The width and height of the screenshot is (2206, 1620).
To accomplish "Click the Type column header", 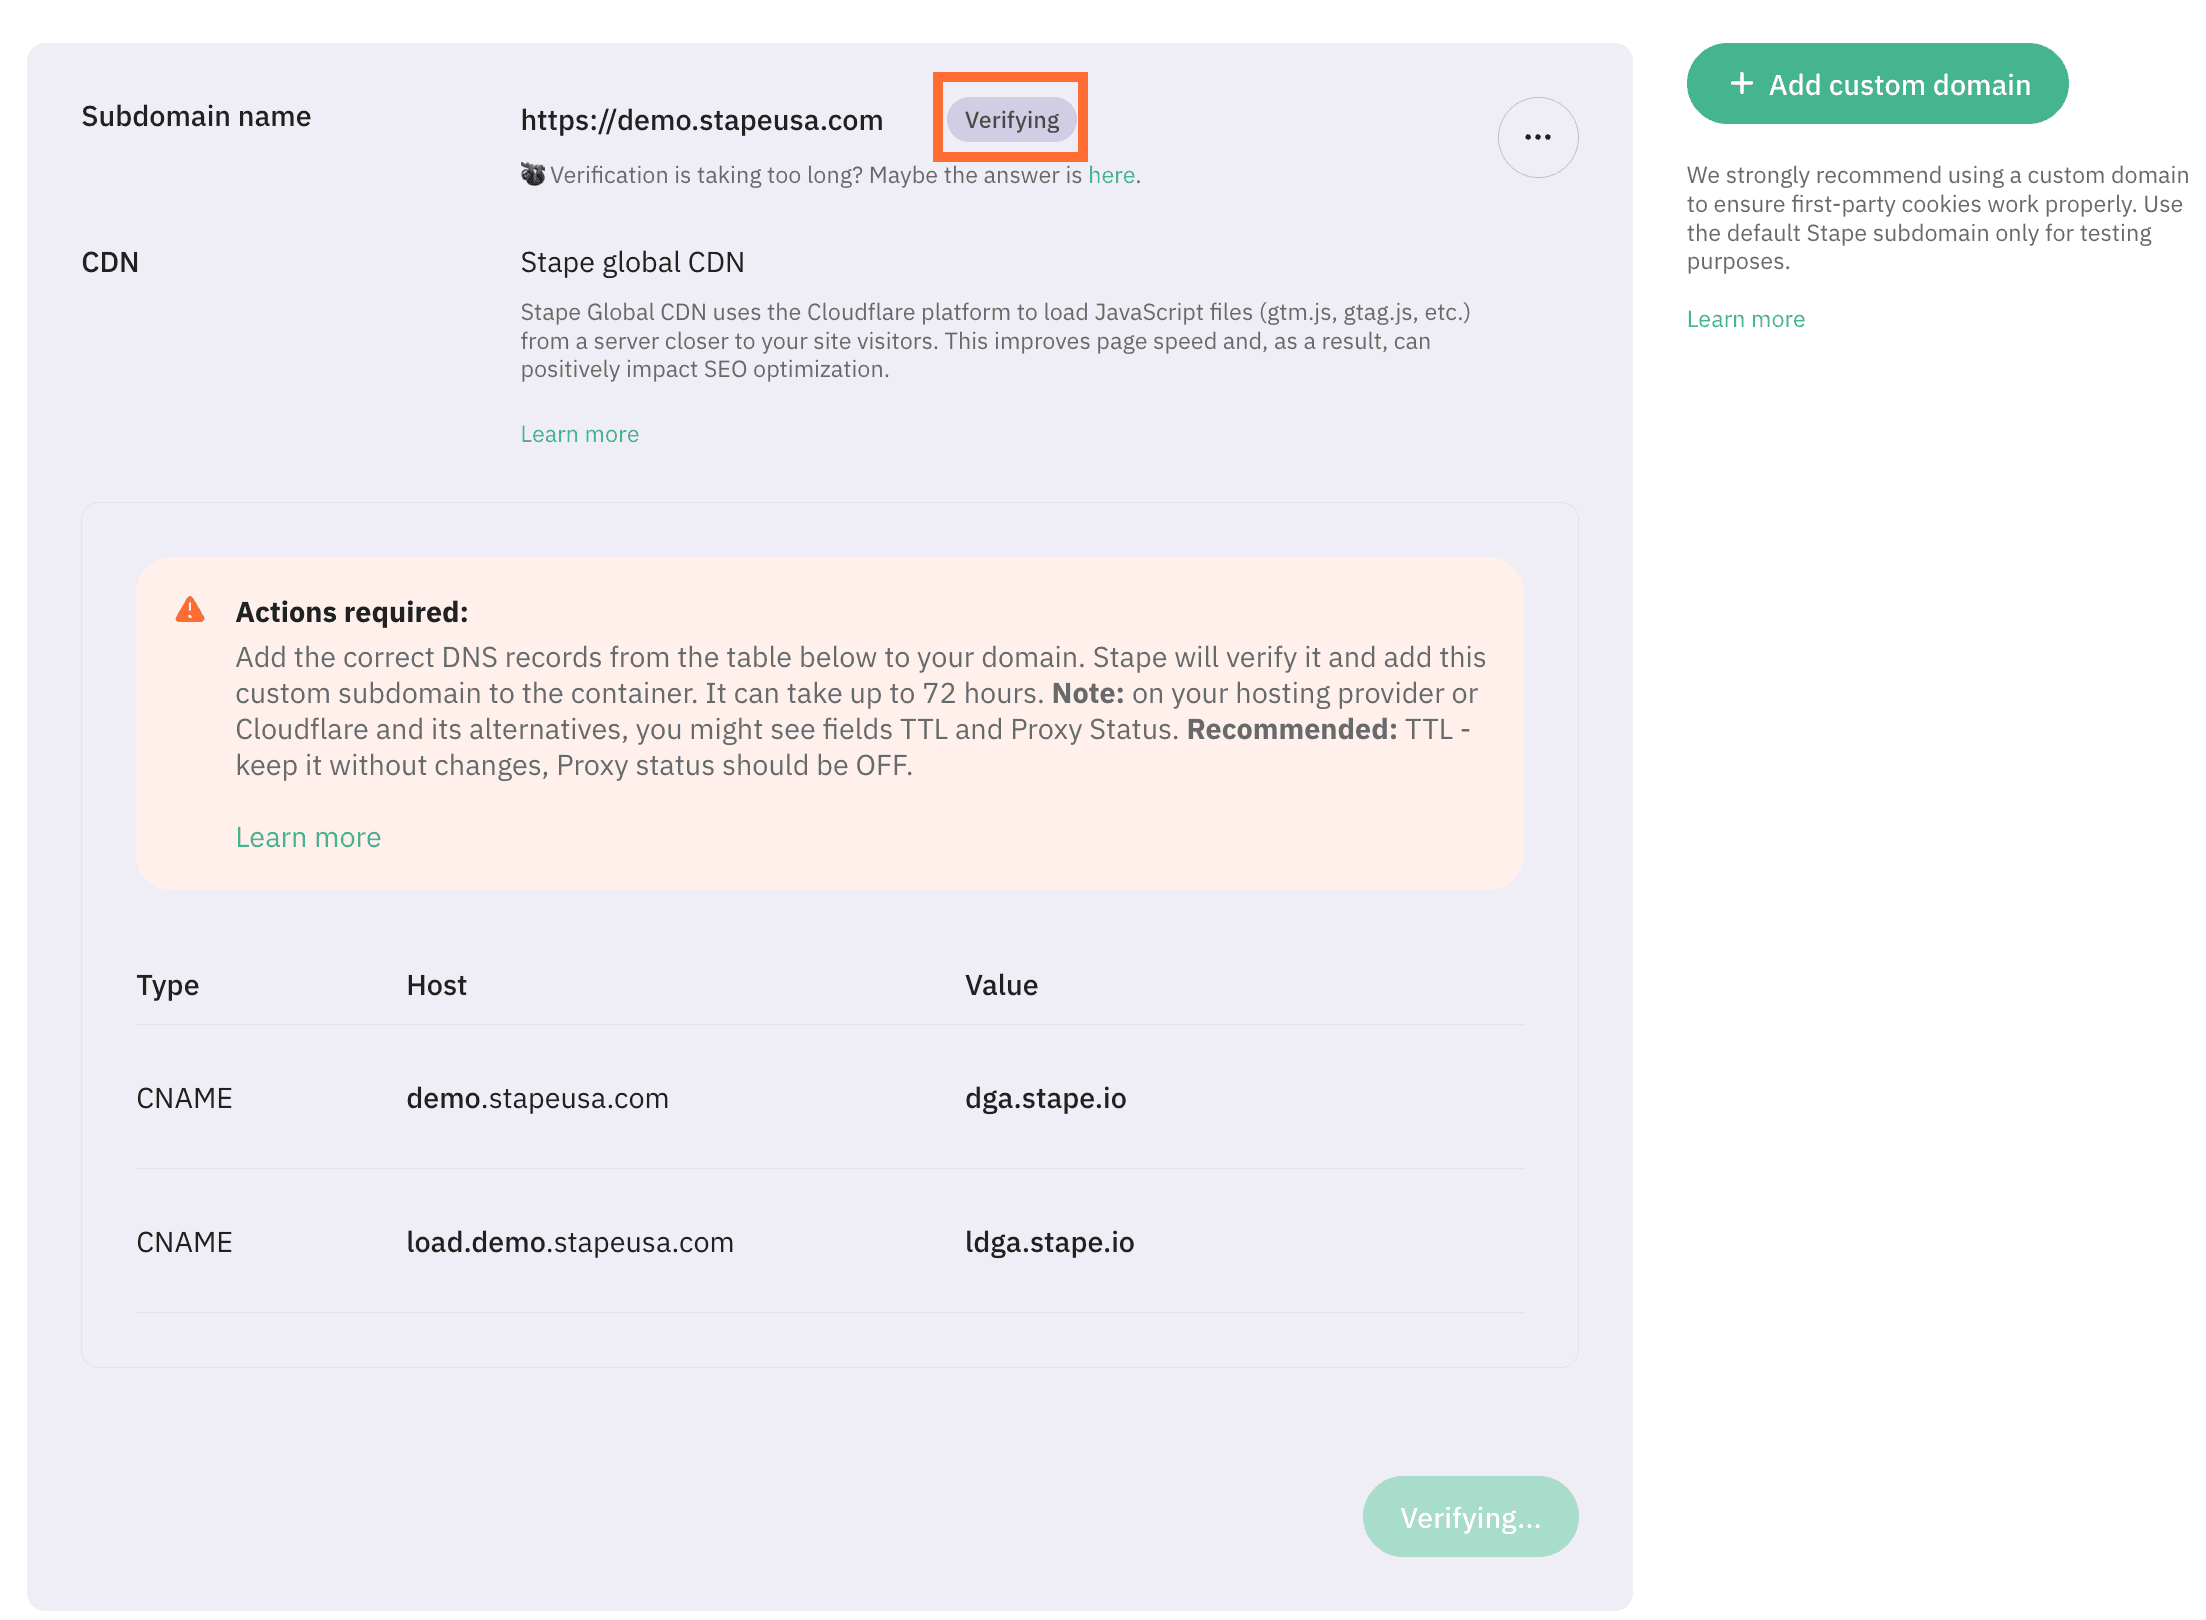I will click(x=167, y=984).
